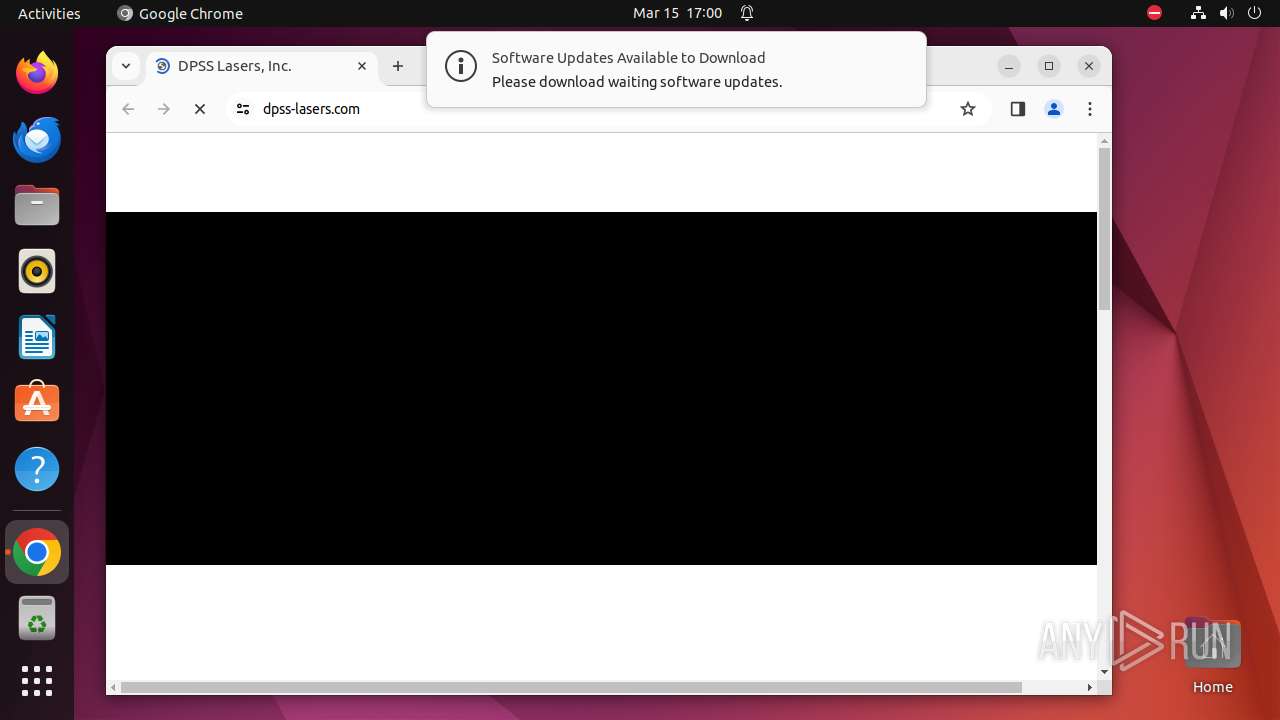Go back to previous page
The image size is (1280, 720).
128,109
